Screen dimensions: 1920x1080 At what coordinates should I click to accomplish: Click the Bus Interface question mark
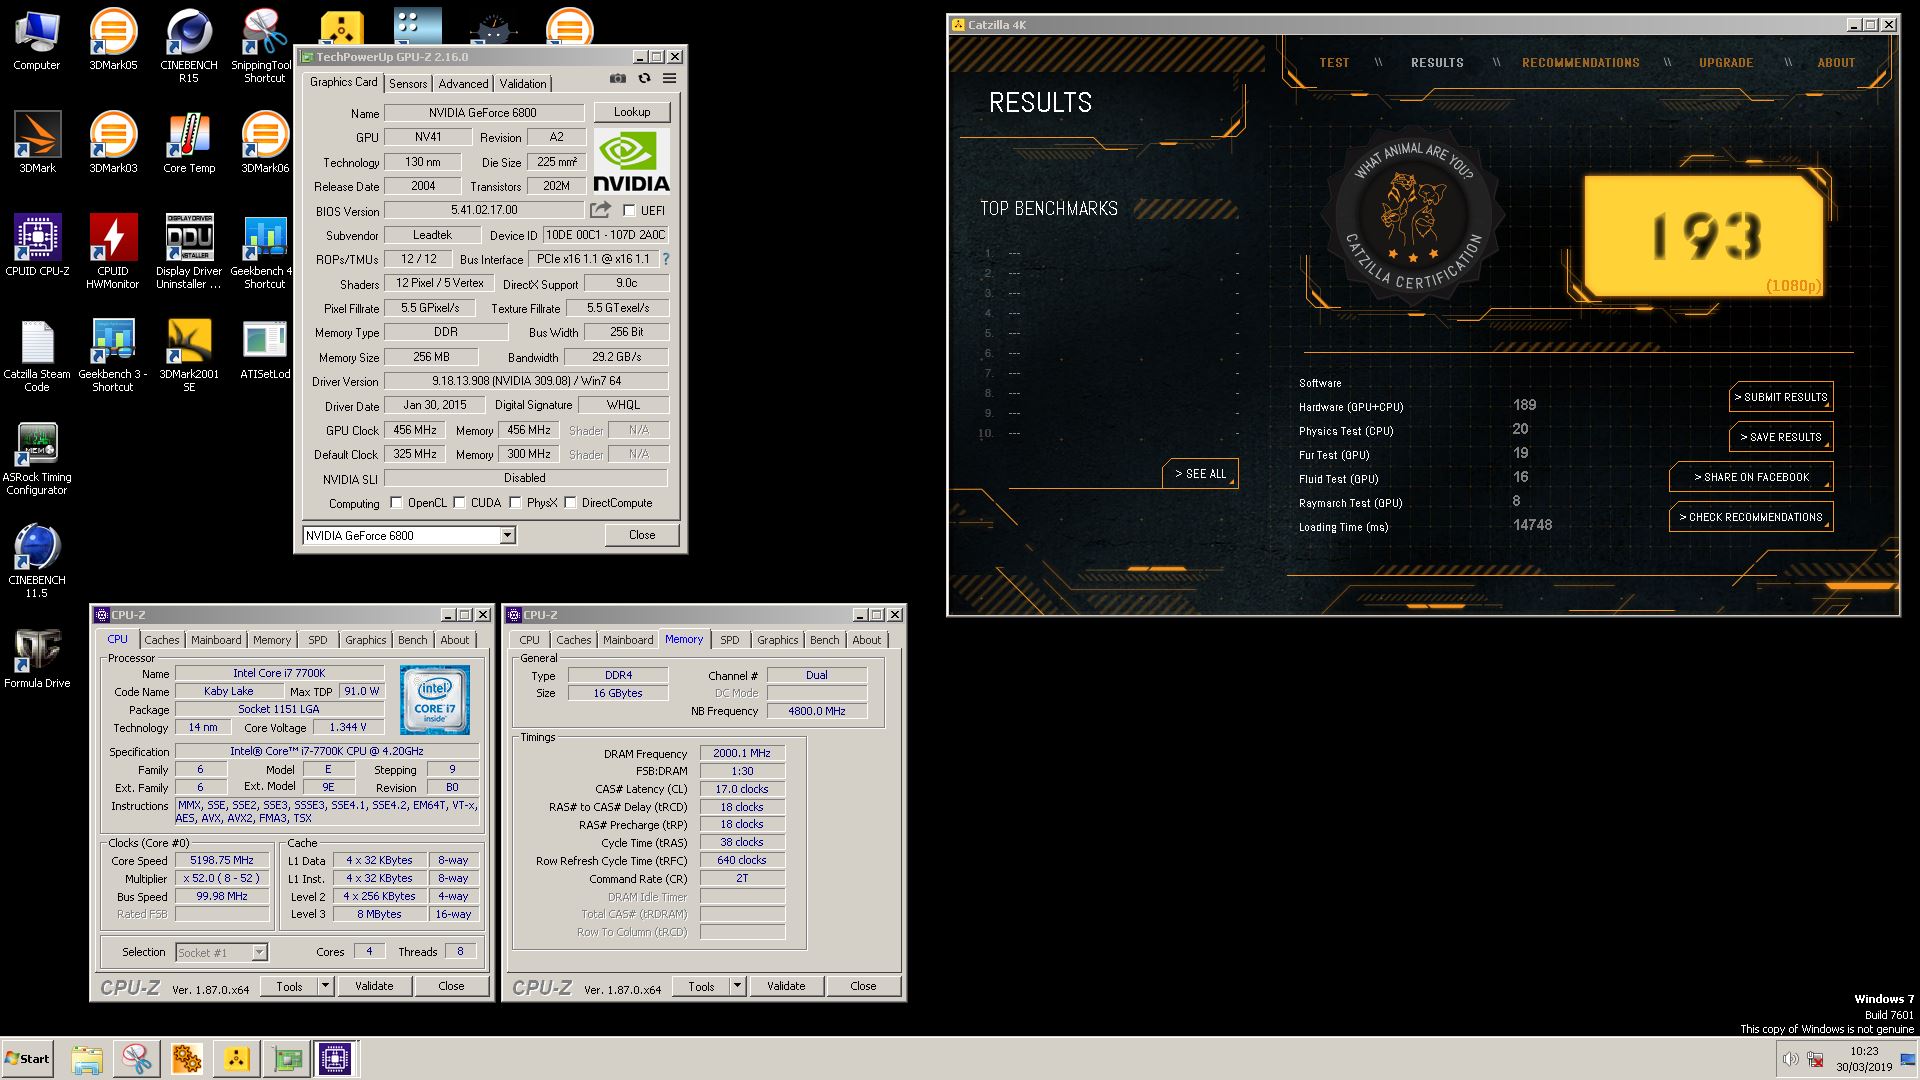pyautogui.click(x=665, y=259)
